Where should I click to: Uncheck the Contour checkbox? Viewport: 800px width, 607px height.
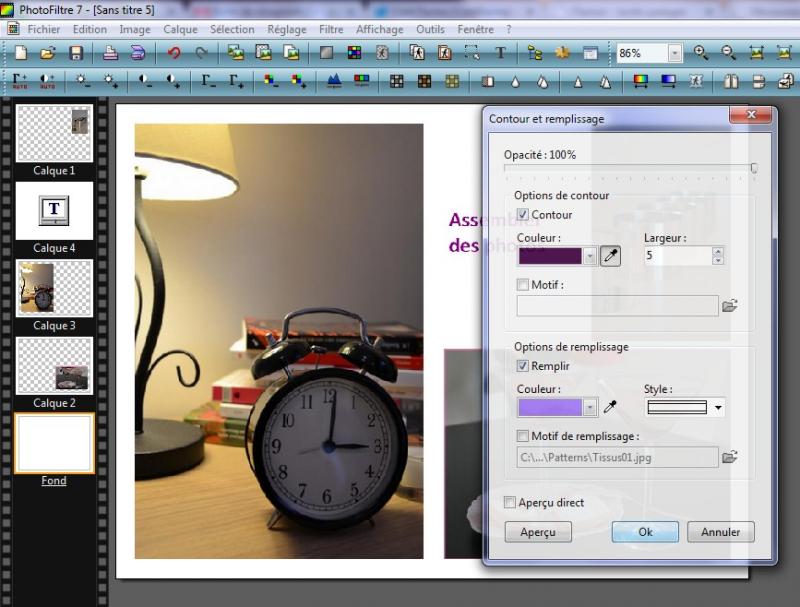click(x=523, y=215)
